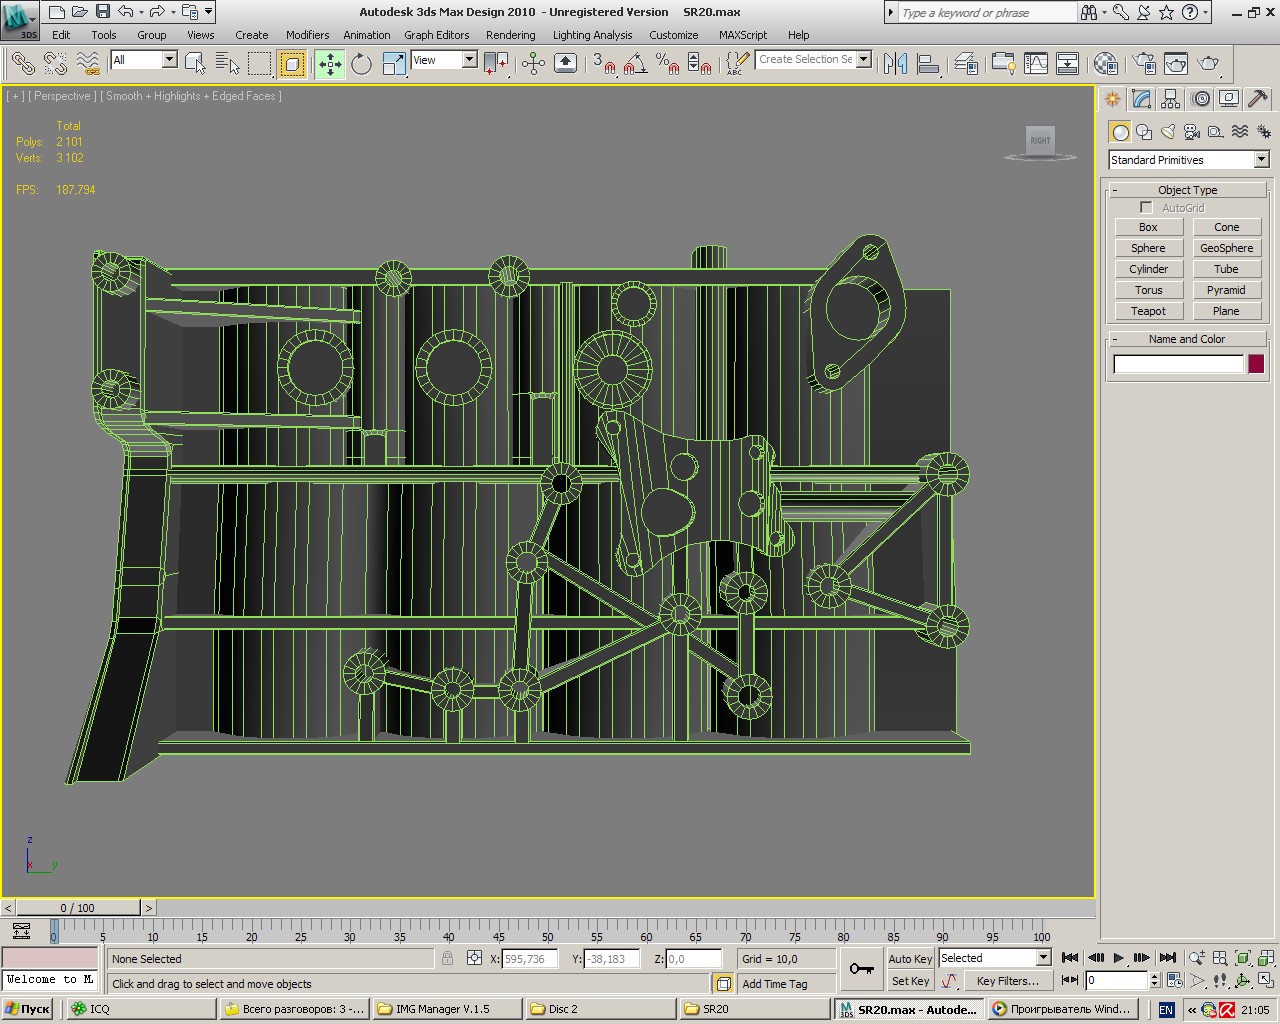Open the SR20 folder taskbar button
Image resolution: width=1280 pixels, height=1024 pixels.
(755, 1009)
